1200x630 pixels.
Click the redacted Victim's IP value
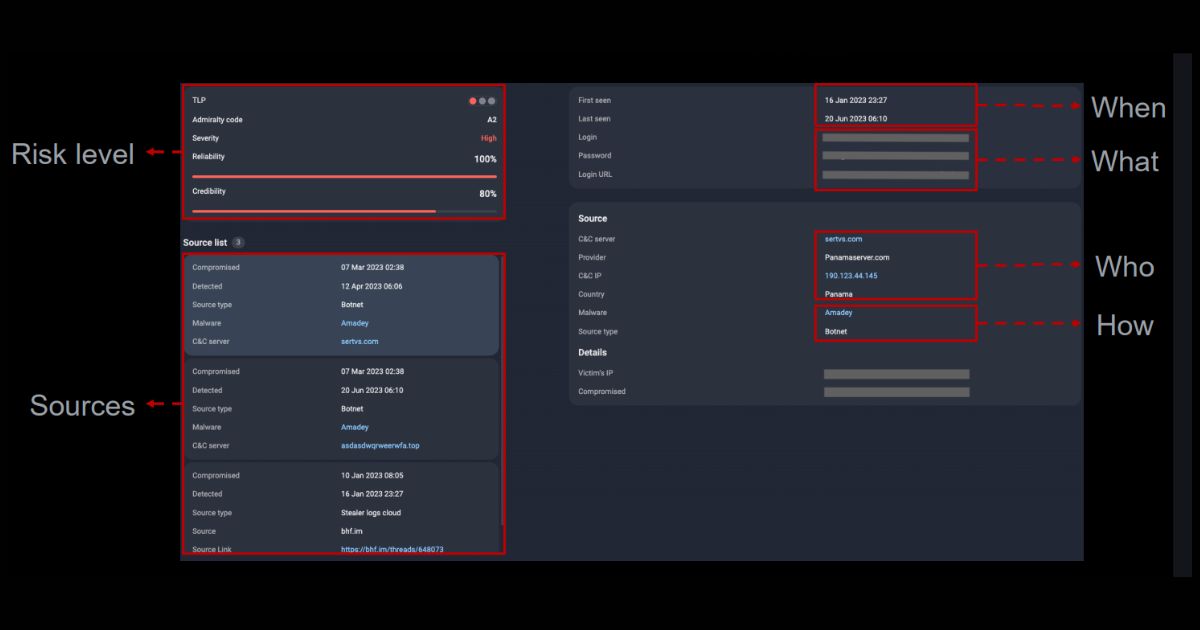pos(896,374)
